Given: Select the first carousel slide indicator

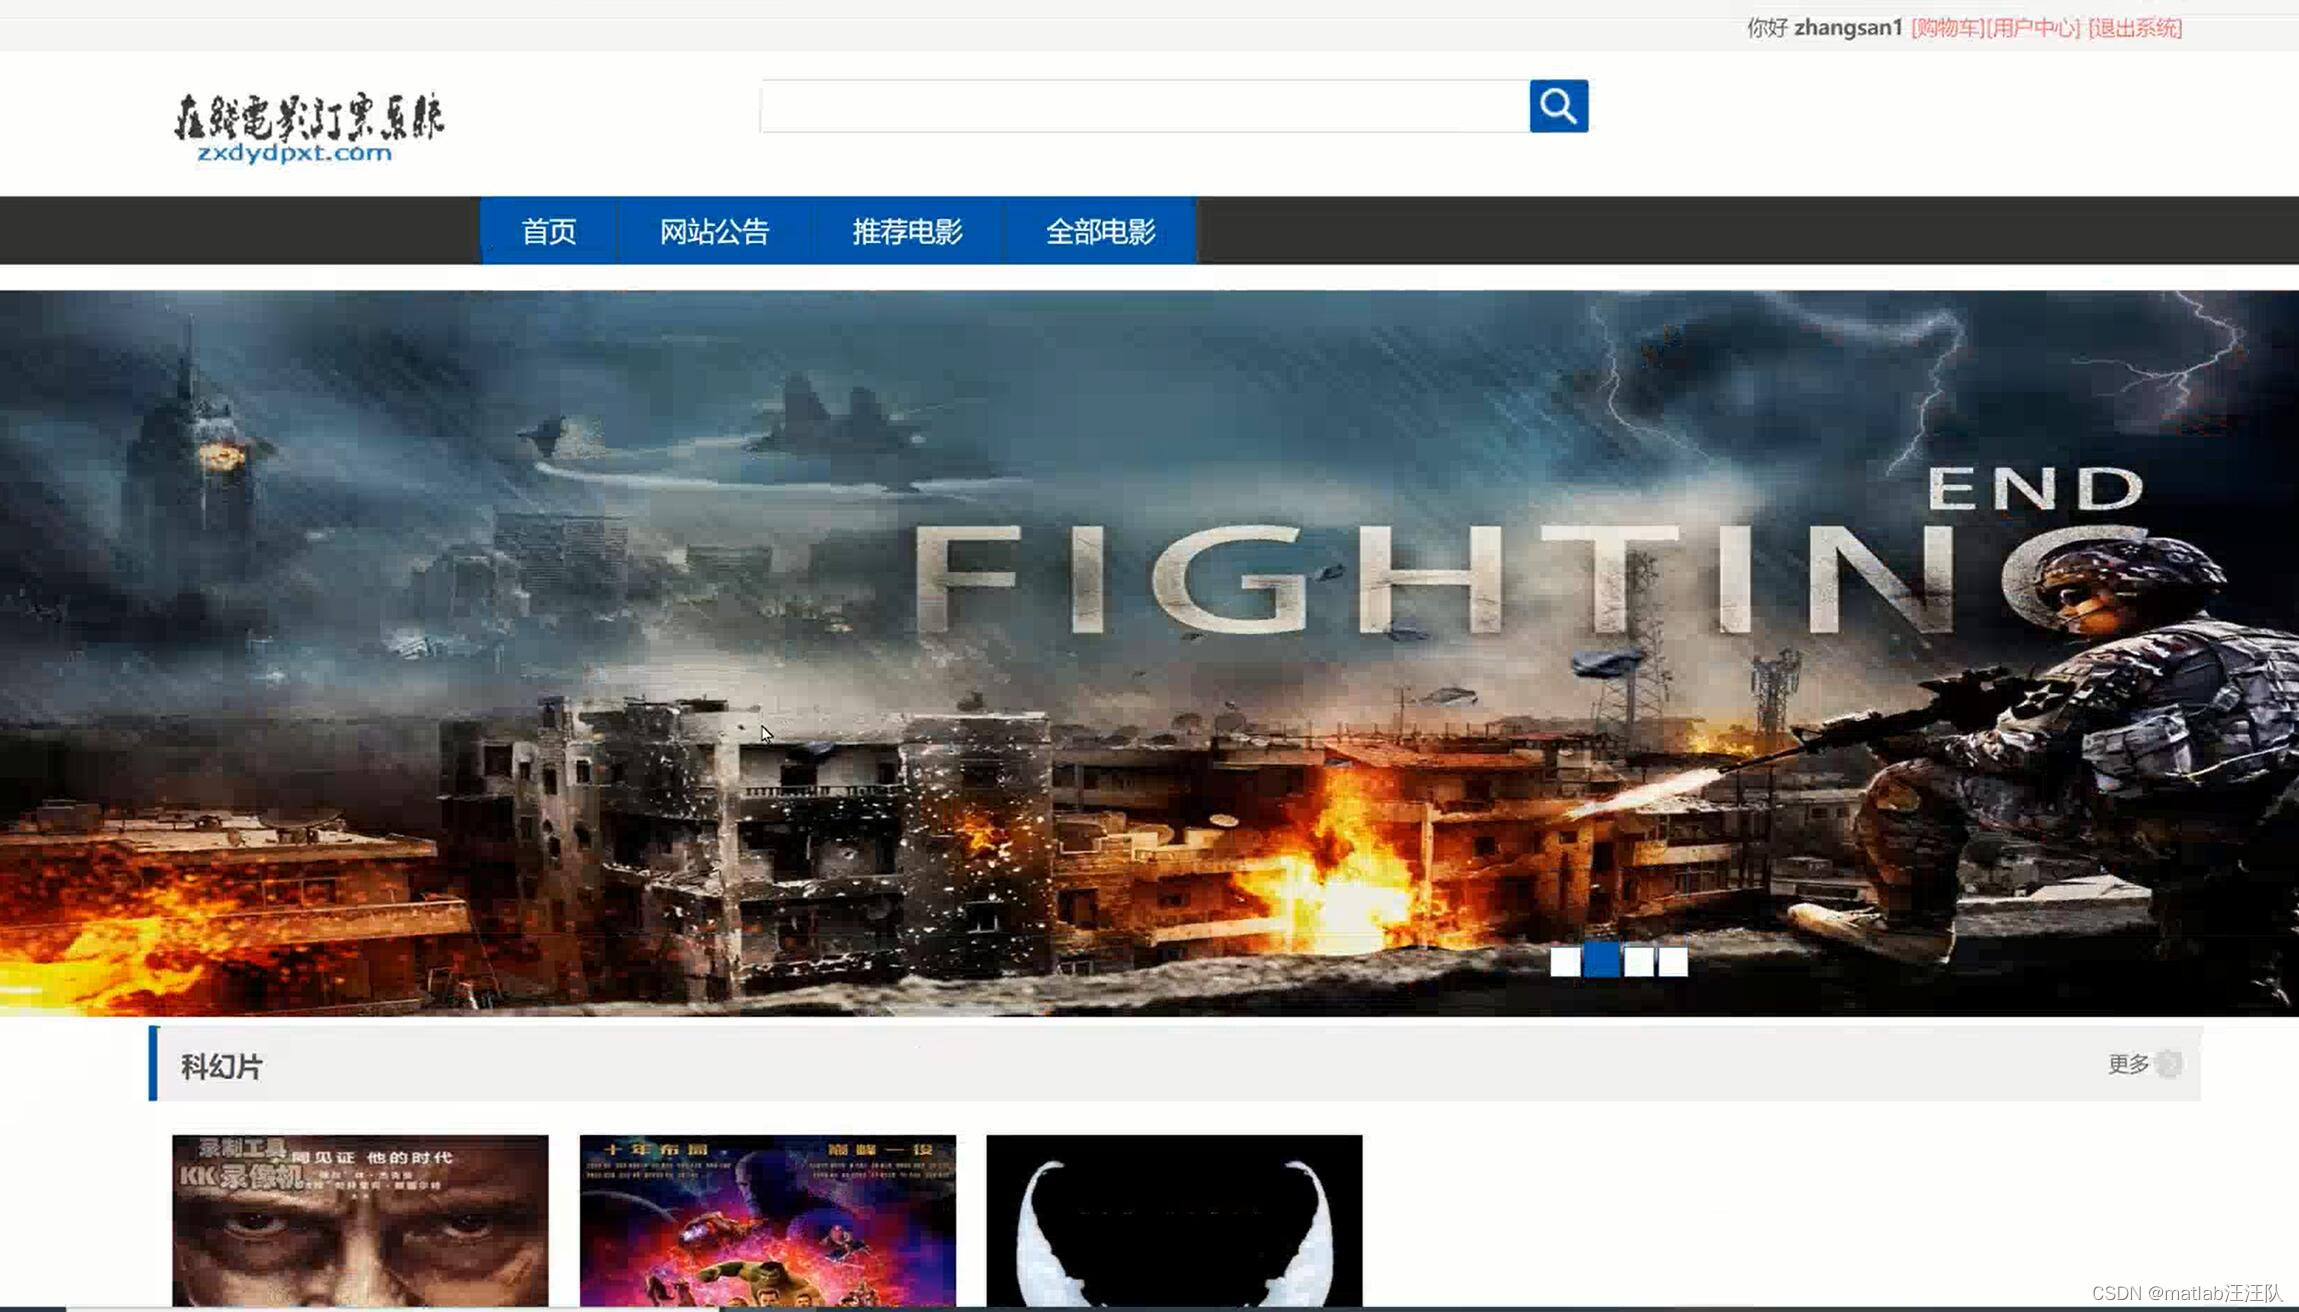Looking at the screenshot, I should [x=1565, y=961].
